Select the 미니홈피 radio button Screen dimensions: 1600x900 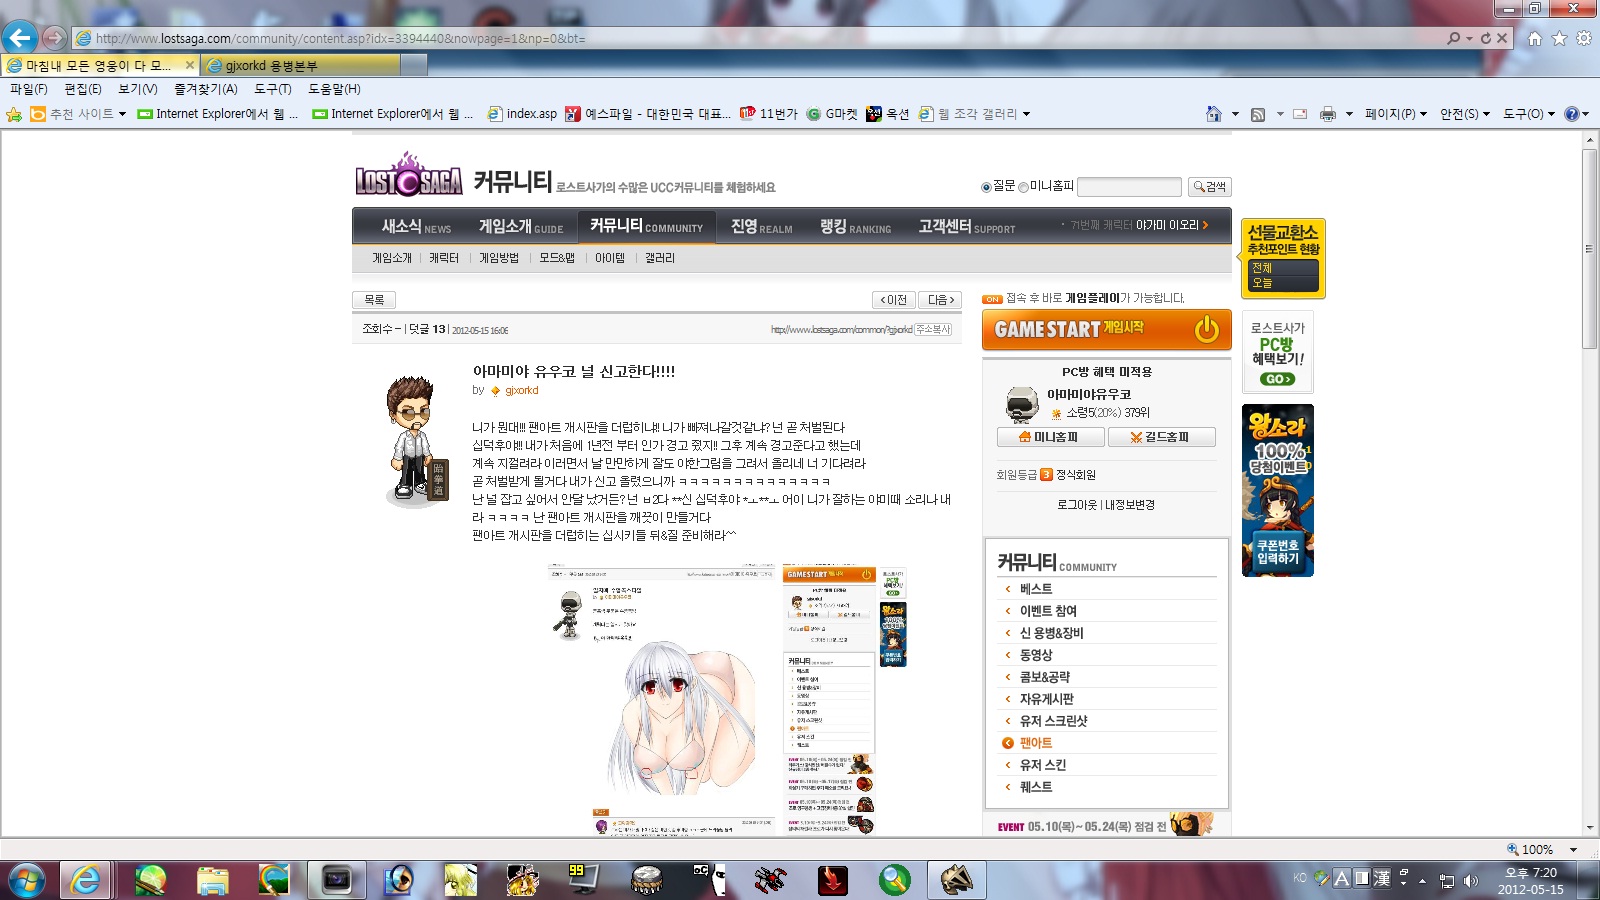(x=1023, y=187)
